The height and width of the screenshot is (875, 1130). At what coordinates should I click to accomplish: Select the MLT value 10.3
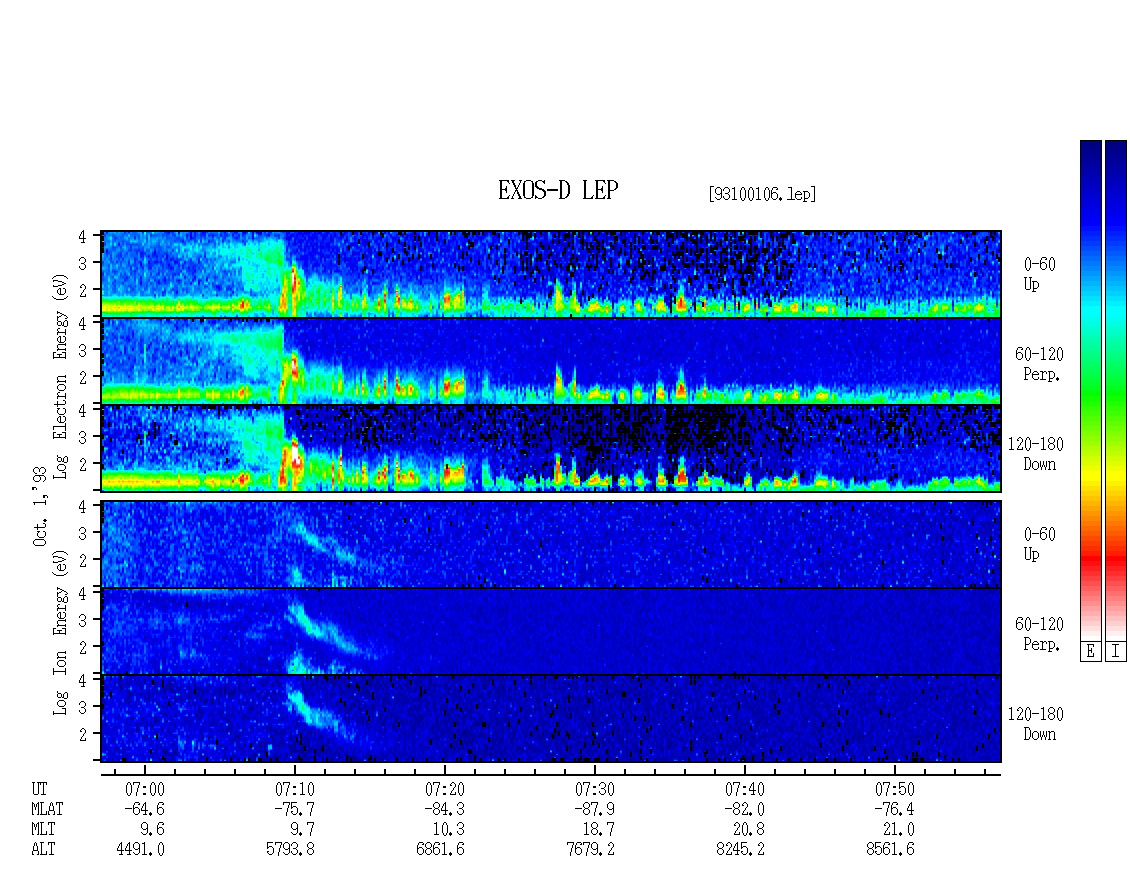pyautogui.click(x=448, y=830)
